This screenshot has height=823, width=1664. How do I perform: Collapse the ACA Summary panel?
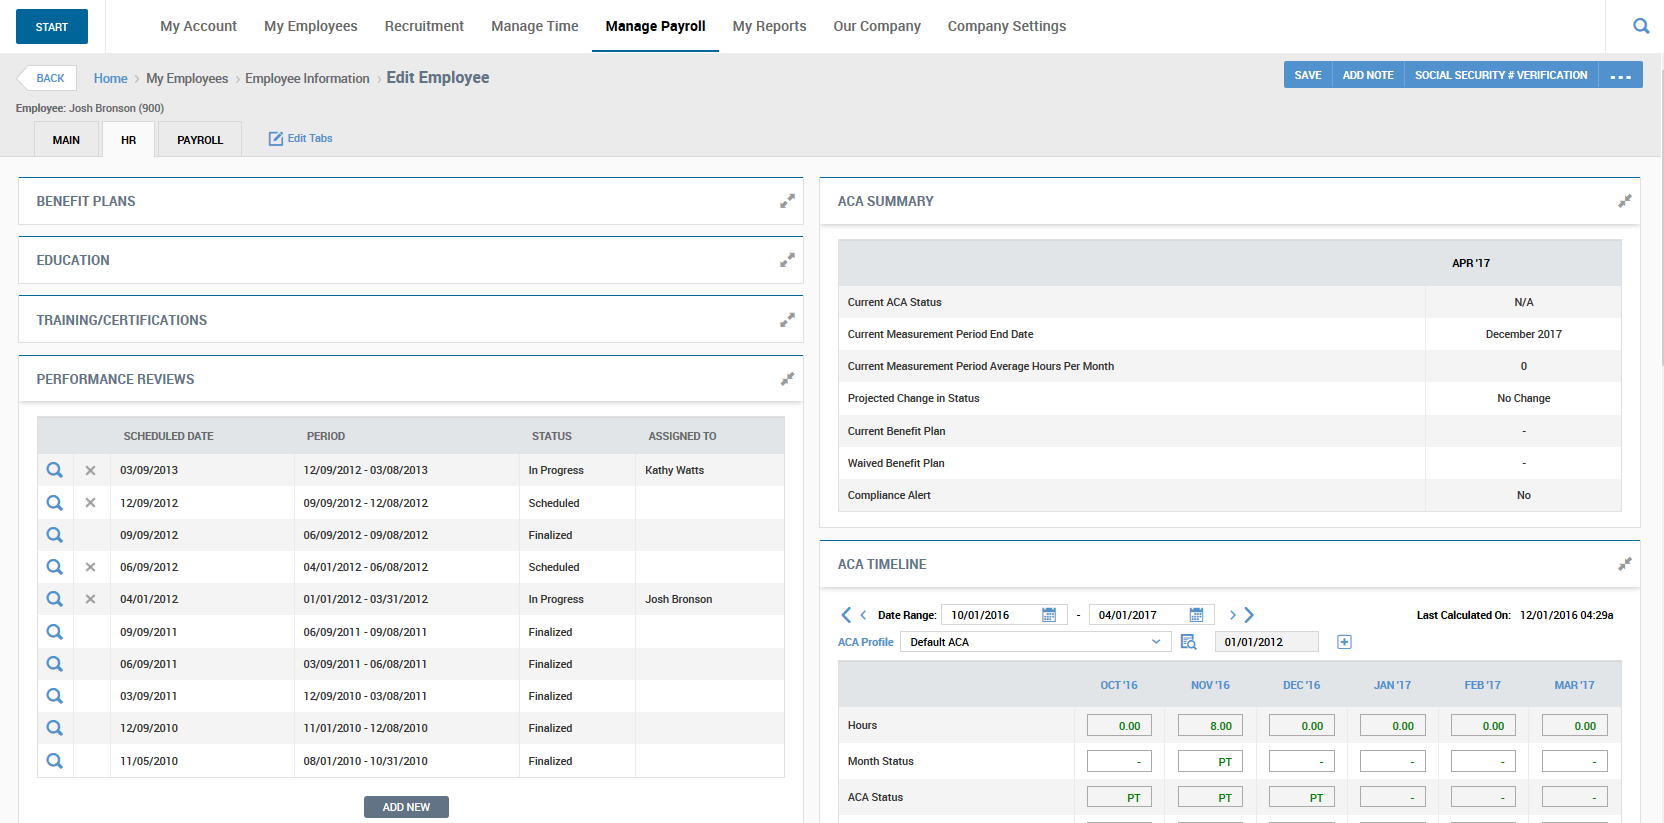[1624, 201]
